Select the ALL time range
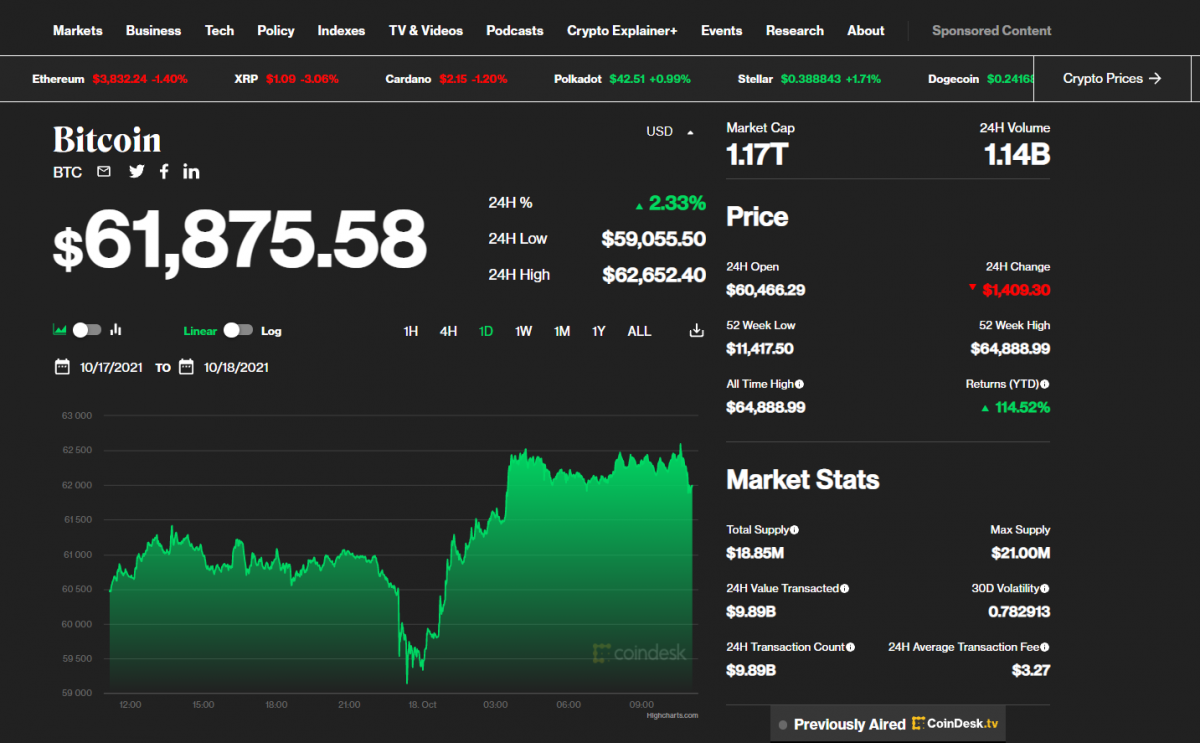Screen dimensions: 1200x743 [x=639, y=331]
